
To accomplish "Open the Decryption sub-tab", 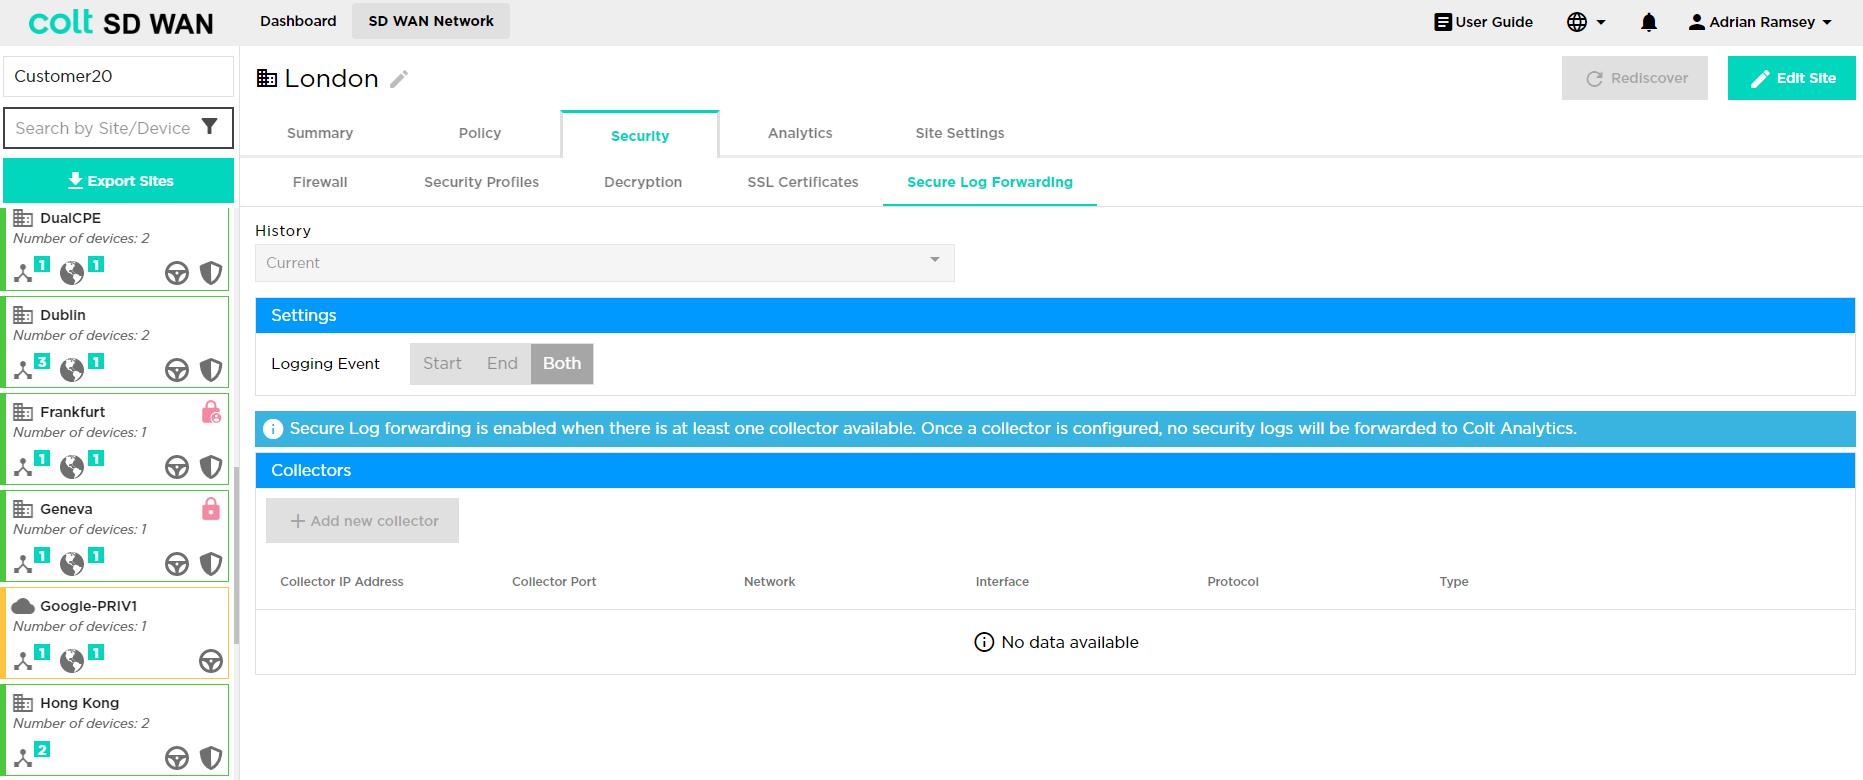I will 643,182.
